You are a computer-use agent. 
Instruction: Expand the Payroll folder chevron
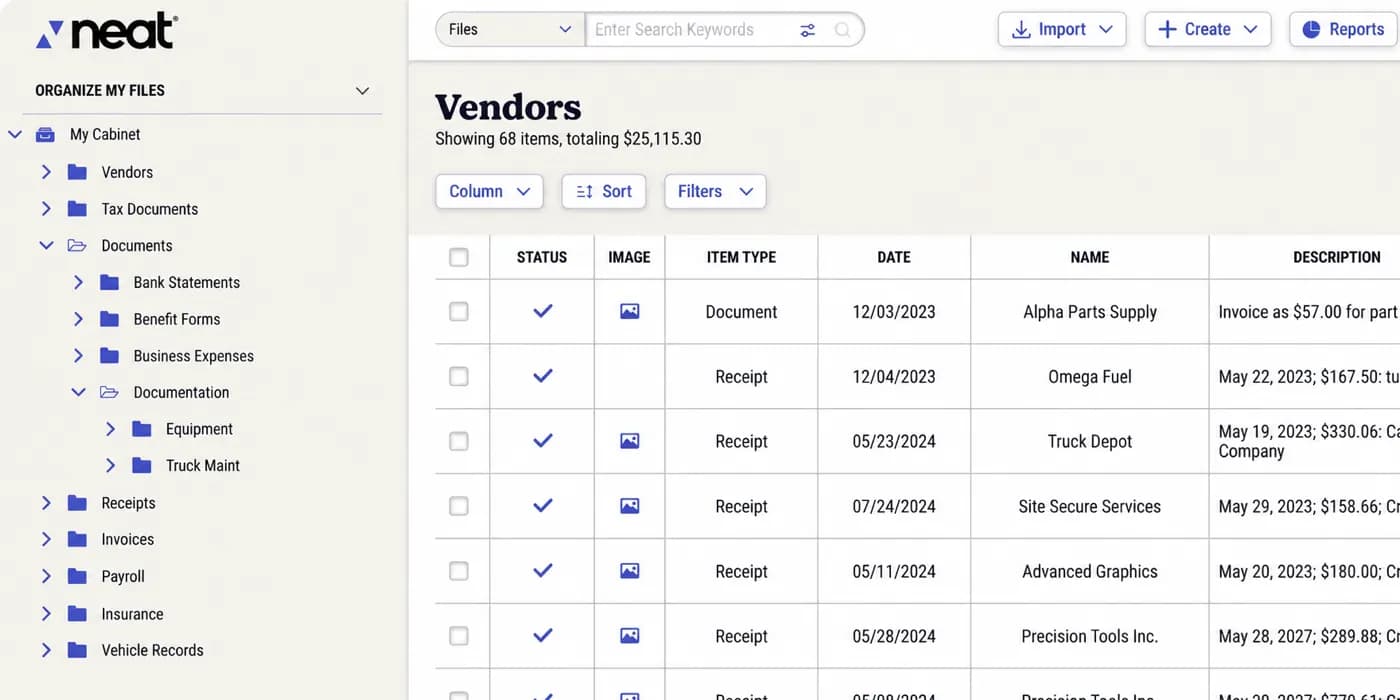(x=46, y=576)
